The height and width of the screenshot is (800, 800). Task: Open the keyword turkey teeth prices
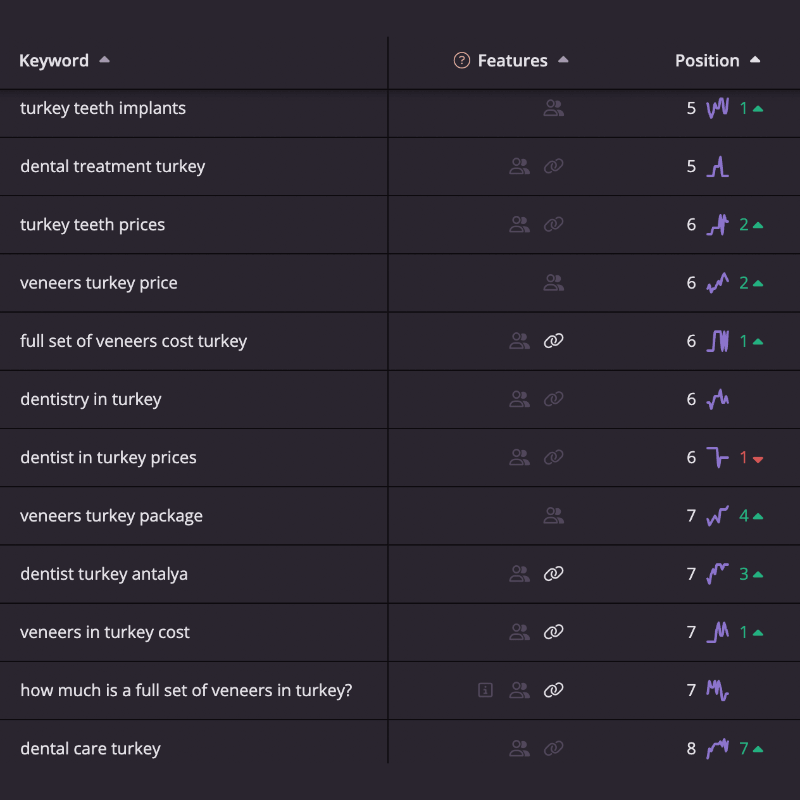pyautogui.click(x=92, y=224)
